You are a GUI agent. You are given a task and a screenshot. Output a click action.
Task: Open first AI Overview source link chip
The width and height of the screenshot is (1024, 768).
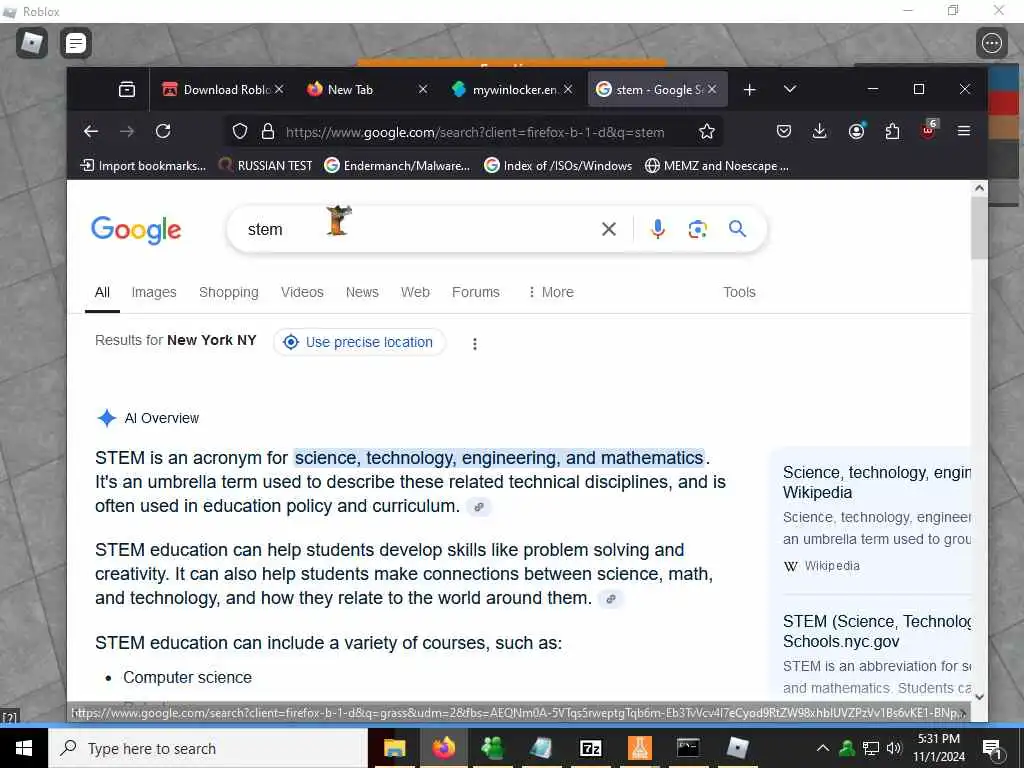[479, 507]
